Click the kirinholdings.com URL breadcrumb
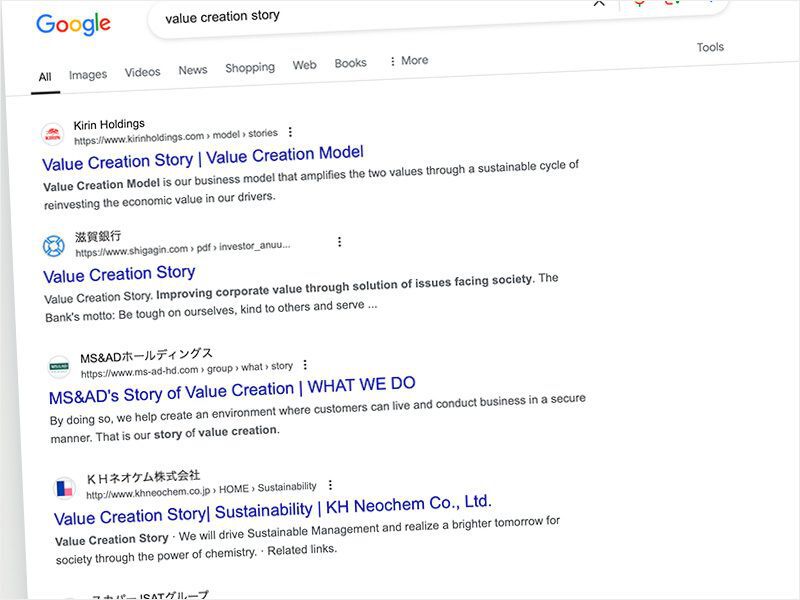Screen dimensions: 800x600 pos(176,136)
